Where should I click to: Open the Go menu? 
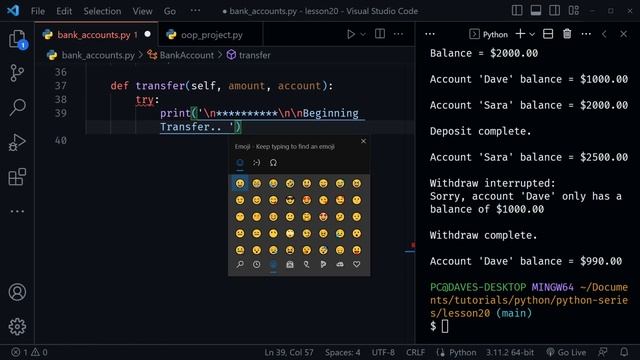click(170, 11)
